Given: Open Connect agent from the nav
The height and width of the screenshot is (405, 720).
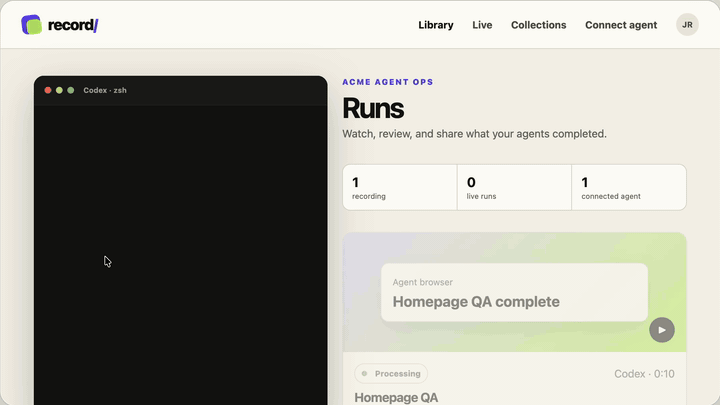Looking at the screenshot, I should (621, 25).
